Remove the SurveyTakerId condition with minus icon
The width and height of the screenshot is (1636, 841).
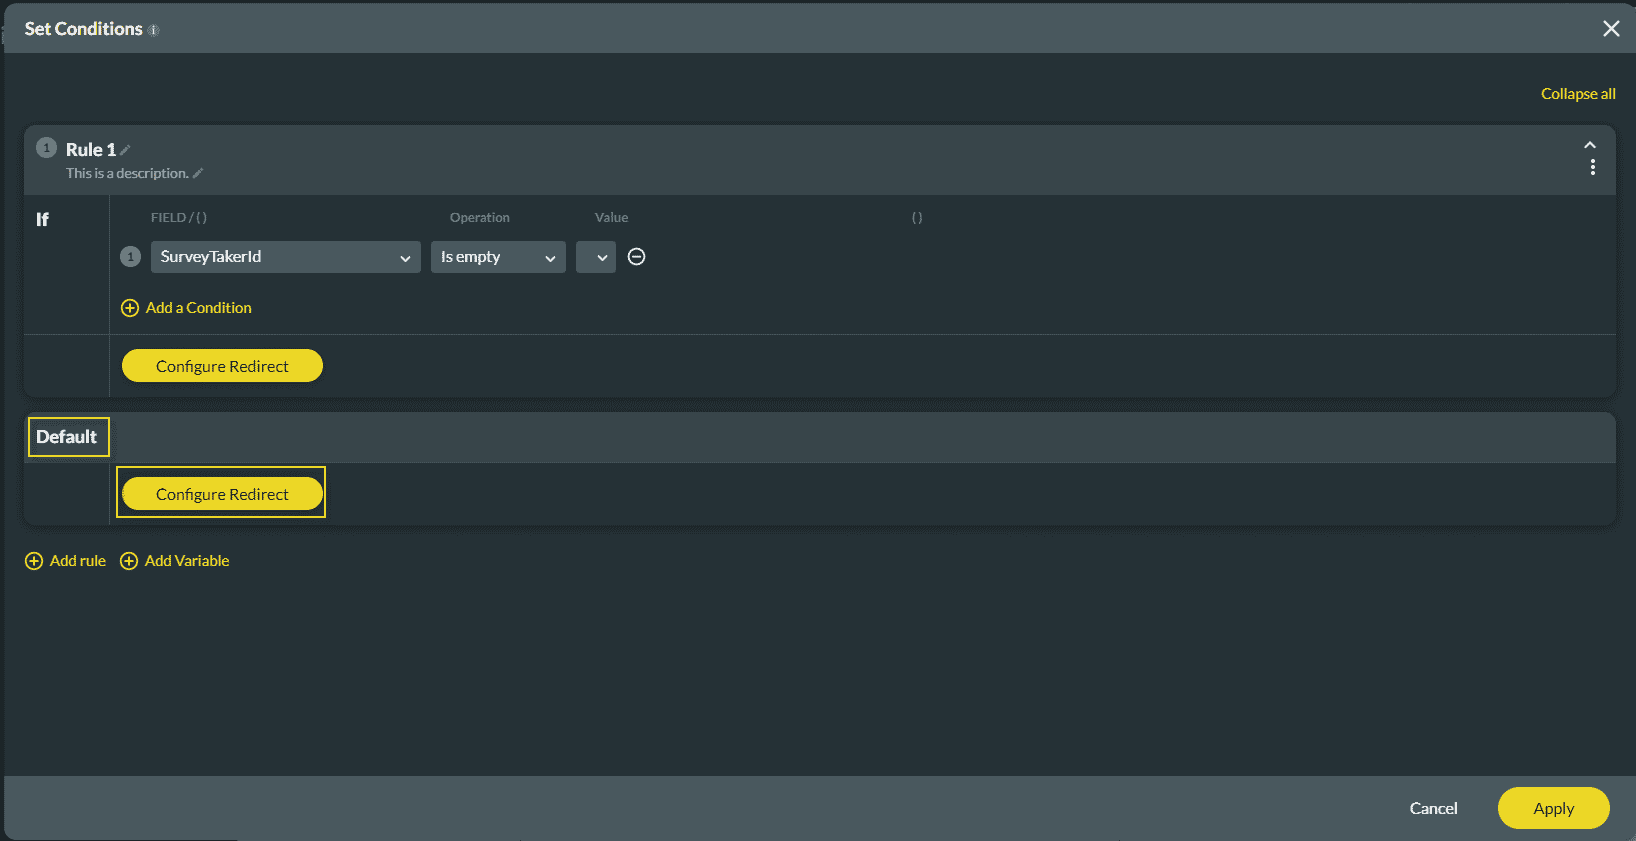pyautogui.click(x=636, y=257)
